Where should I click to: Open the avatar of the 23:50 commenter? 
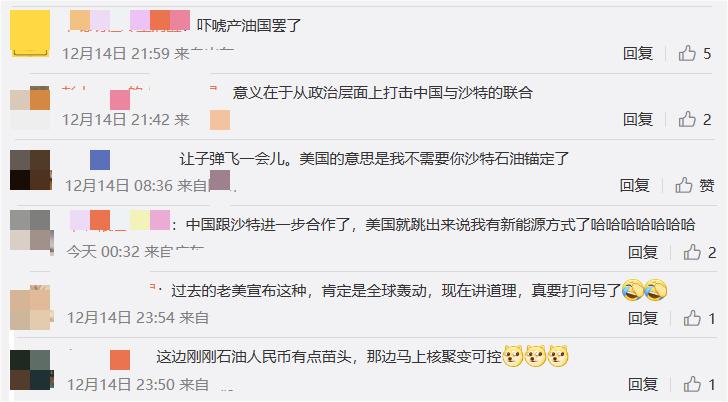(x=31, y=370)
